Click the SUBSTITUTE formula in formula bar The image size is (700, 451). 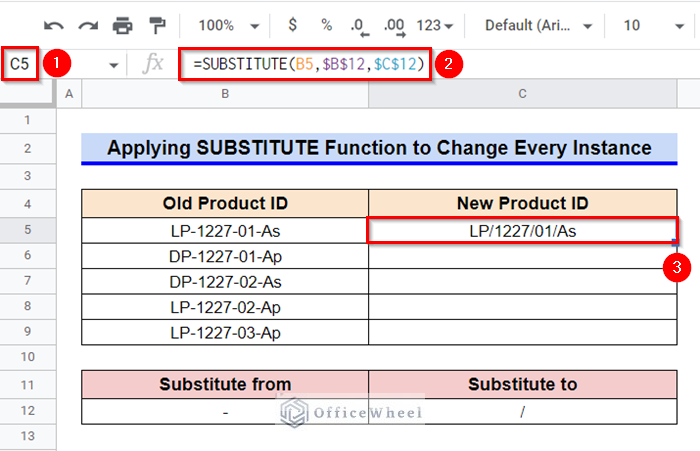coord(308,64)
